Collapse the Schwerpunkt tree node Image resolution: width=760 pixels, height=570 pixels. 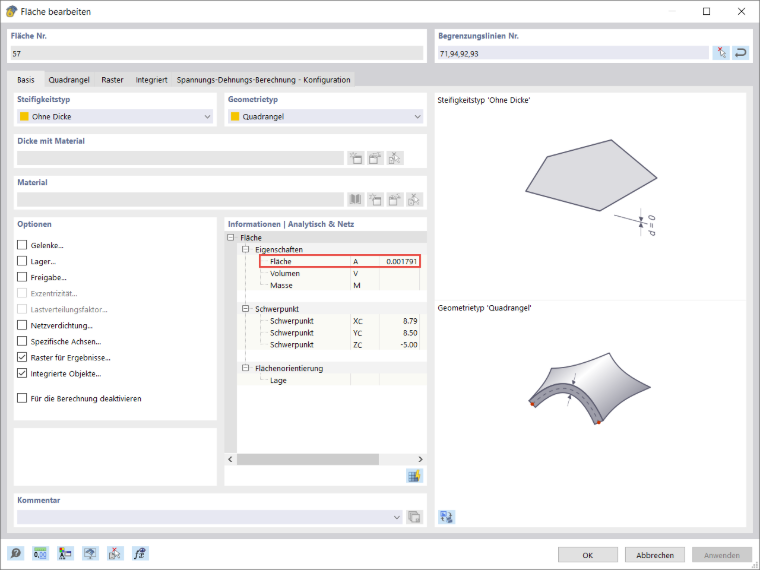coord(246,309)
